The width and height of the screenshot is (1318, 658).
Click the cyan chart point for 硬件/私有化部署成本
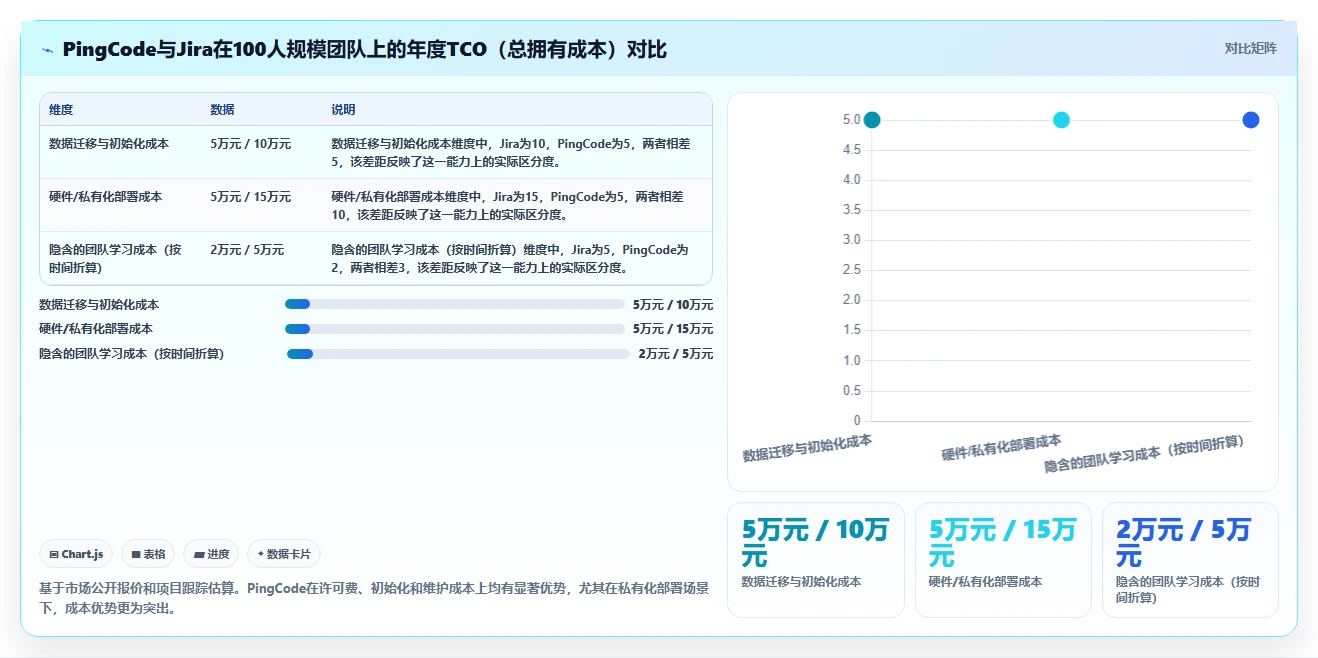pyautogui.click(x=1061, y=120)
